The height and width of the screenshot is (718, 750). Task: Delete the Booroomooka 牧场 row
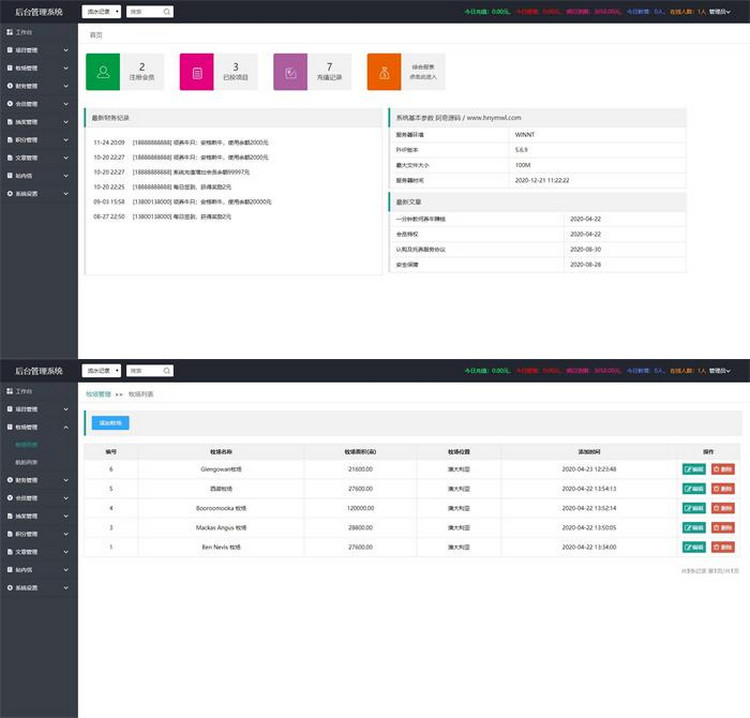pos(723,508)
